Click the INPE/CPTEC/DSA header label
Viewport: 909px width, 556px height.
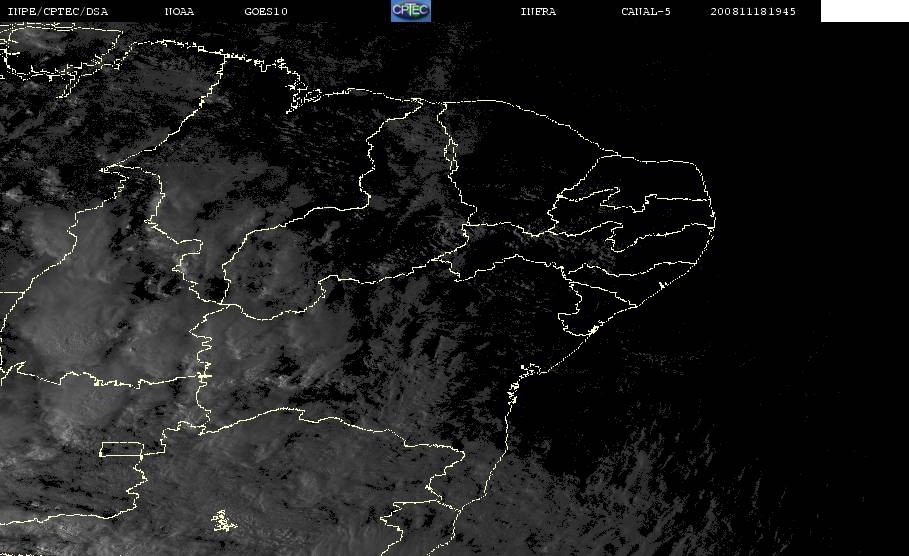(x=57, y=12)
